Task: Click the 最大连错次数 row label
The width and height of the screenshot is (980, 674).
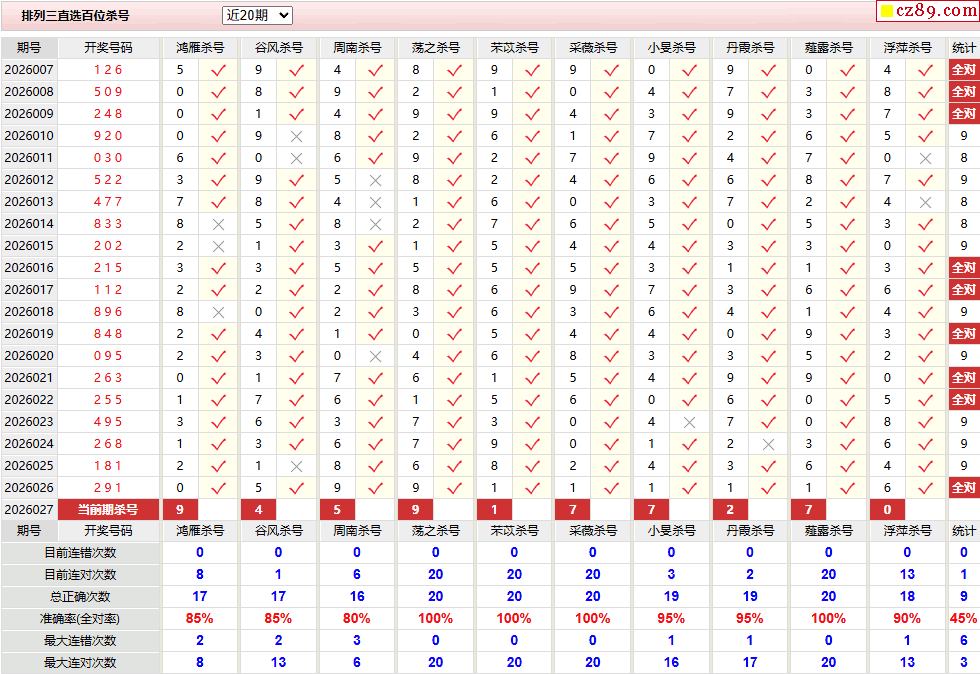Action: pos(80,640)
